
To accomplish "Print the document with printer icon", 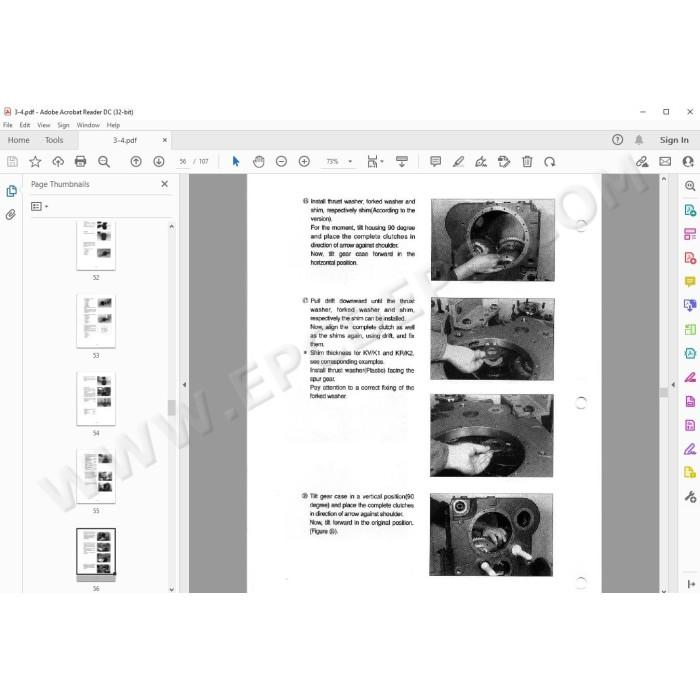I will (80, 162).
